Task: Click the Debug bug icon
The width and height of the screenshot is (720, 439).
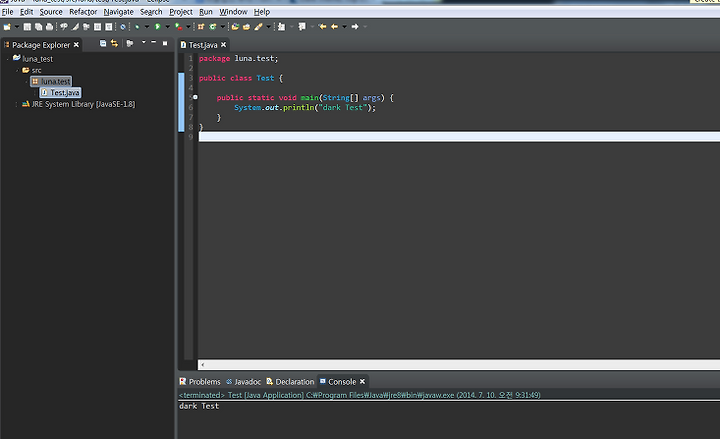Action: click(x=137, y=27)
